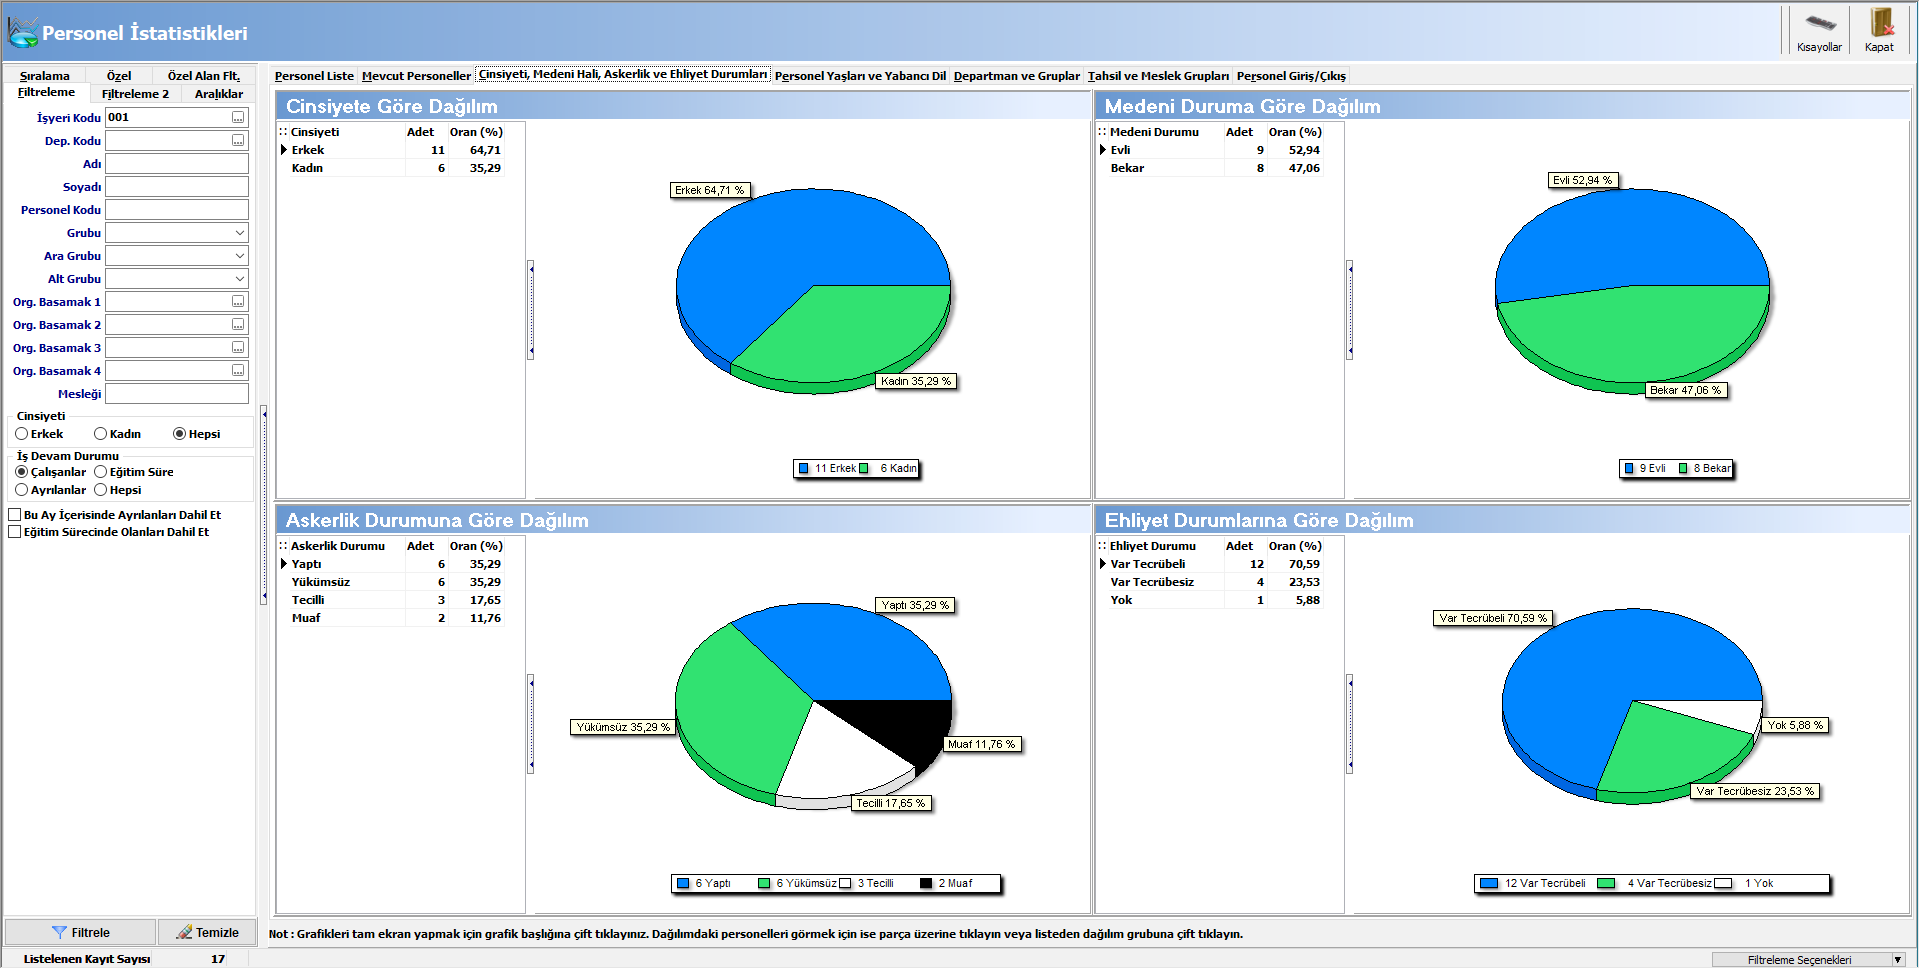1920x969 pixels.
Task: Select the Ayrılanlar radio option
Action: (x=22, y=490)
